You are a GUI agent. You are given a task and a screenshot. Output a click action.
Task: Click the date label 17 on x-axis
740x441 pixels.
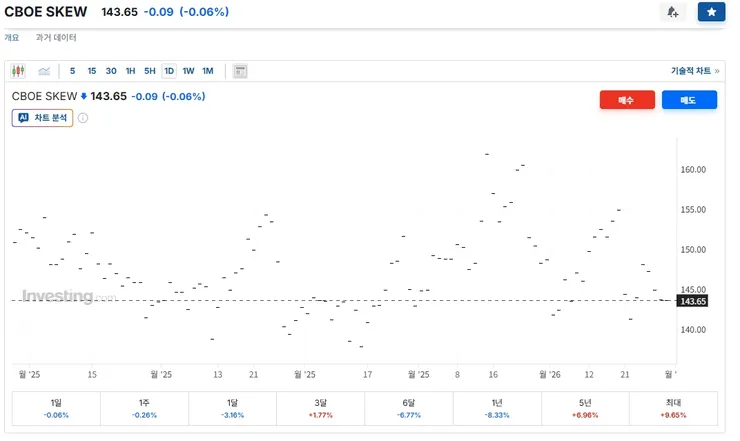click(x=368, y=374)
